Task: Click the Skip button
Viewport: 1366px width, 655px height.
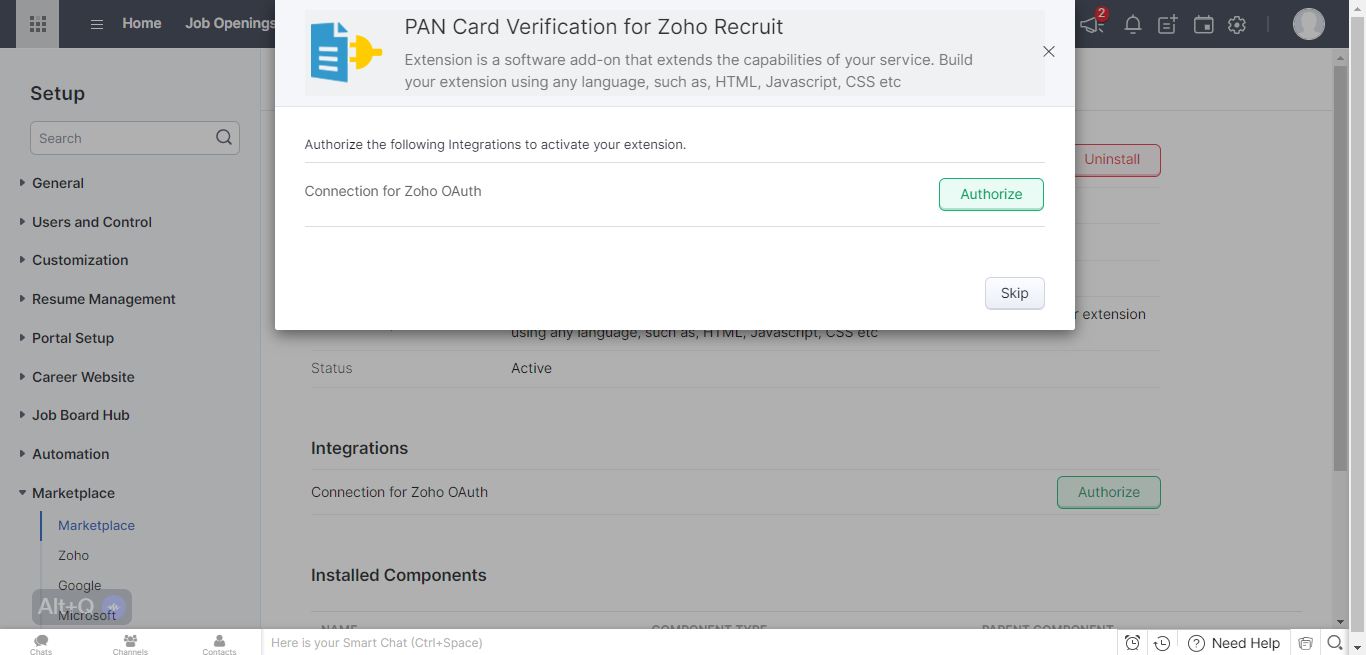Action: click(x=1015, y=293)
